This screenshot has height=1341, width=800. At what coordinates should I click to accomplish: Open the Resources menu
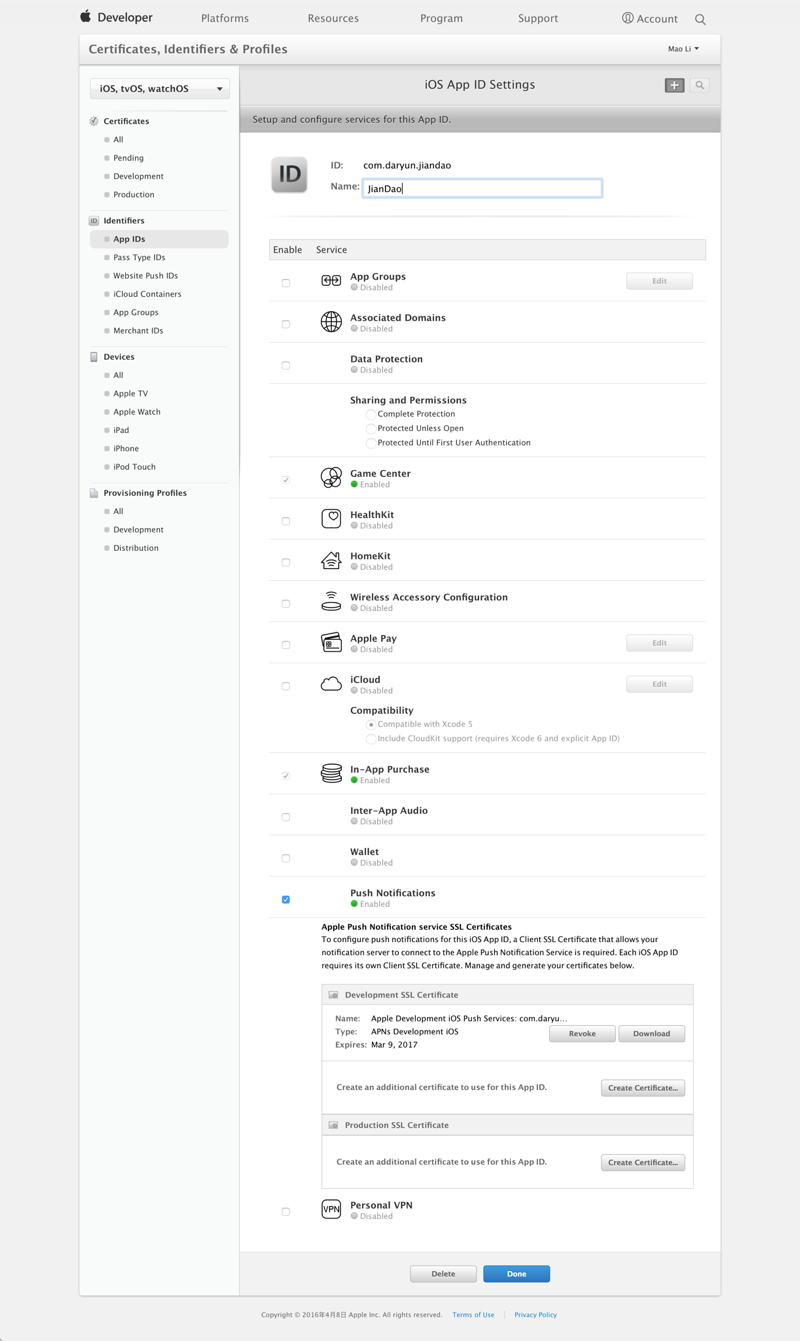tap(333, 18)
